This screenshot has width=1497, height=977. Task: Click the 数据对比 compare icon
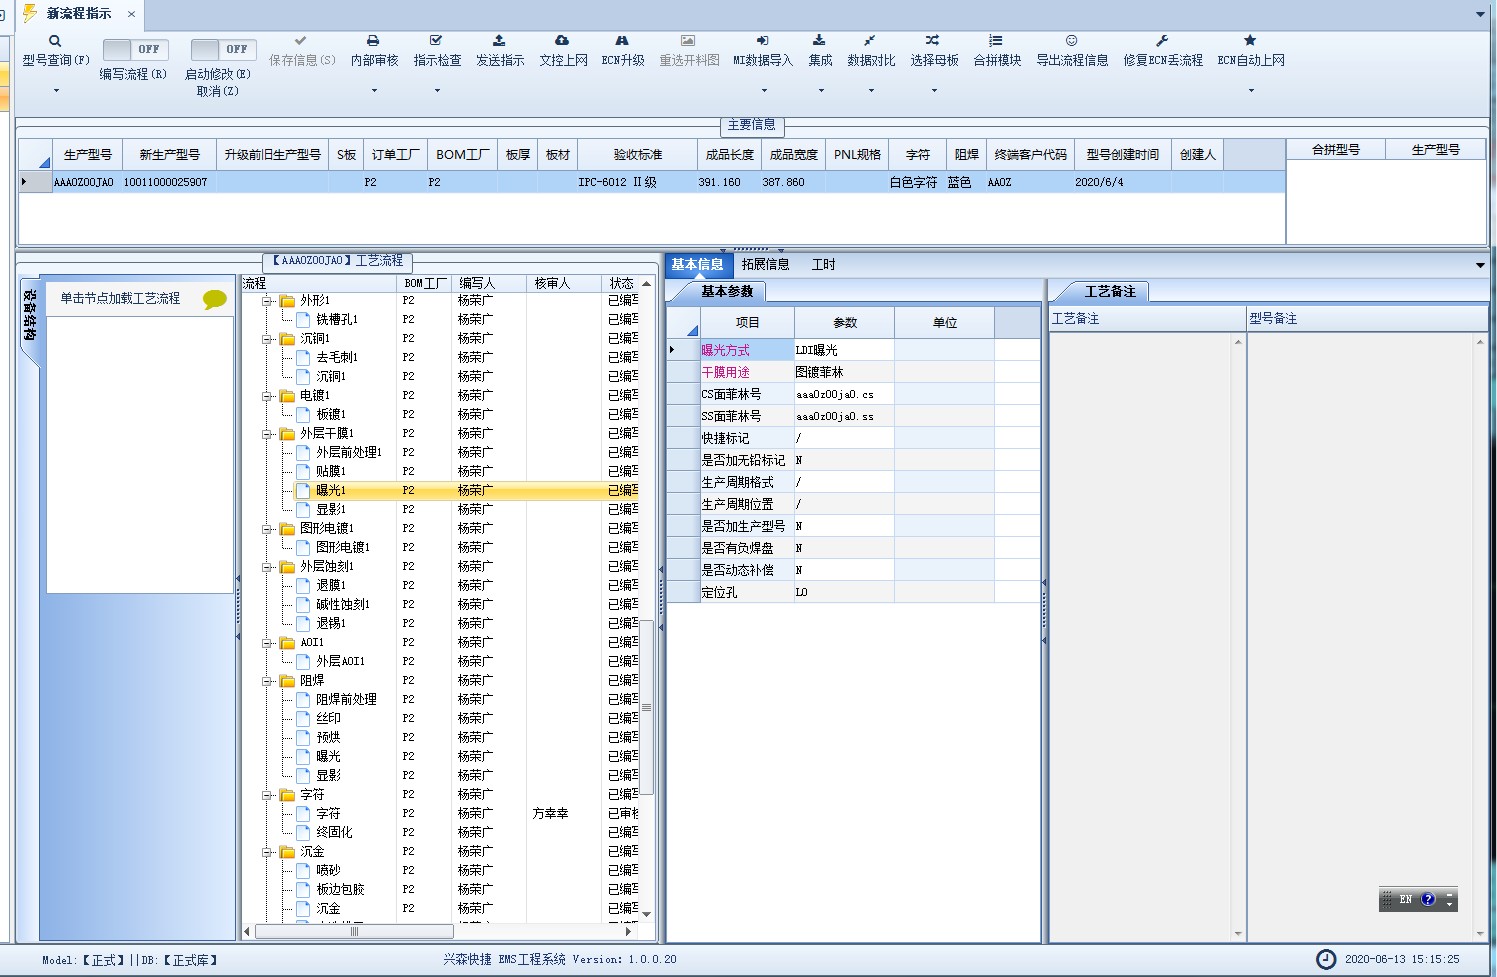pos(870,41)
